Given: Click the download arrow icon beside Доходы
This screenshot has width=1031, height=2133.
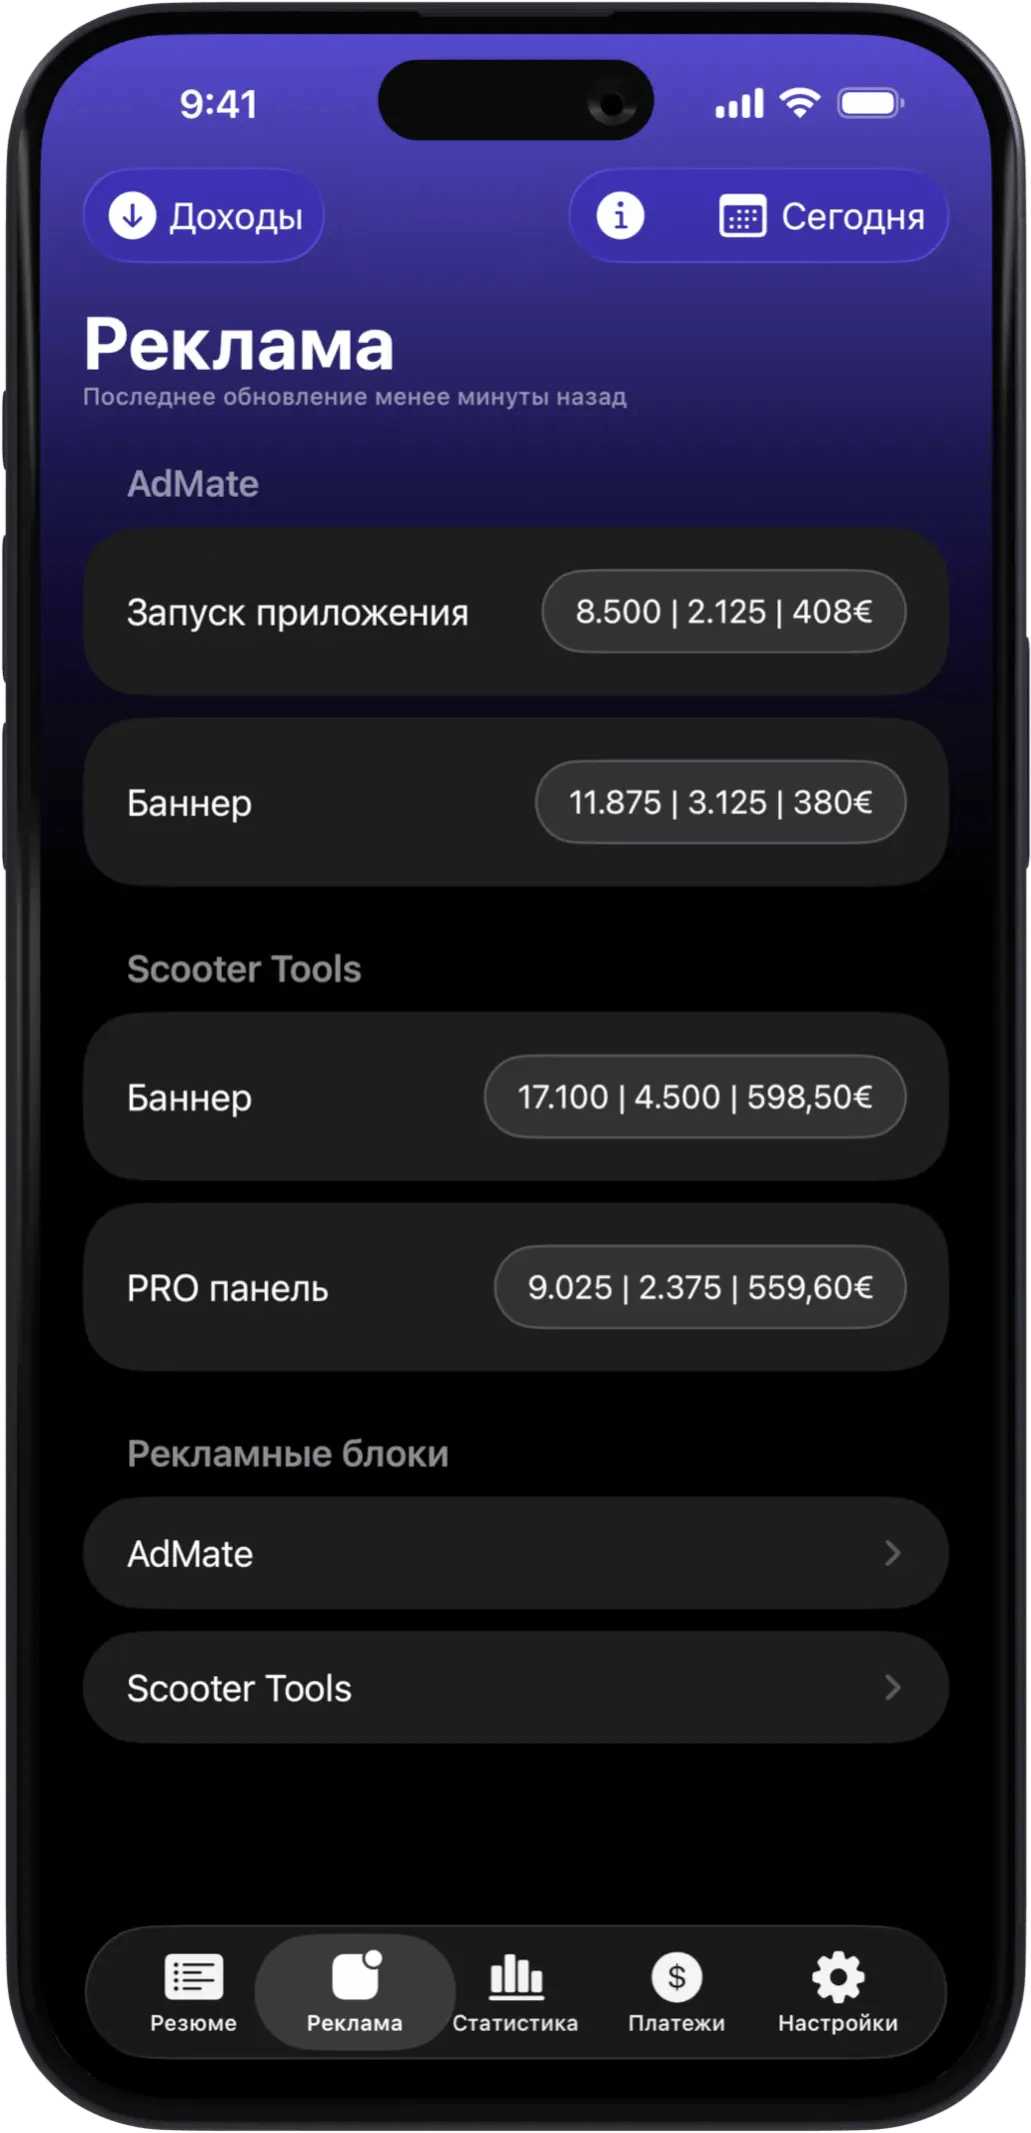Looking at the screenshot, I should point(132,216).
